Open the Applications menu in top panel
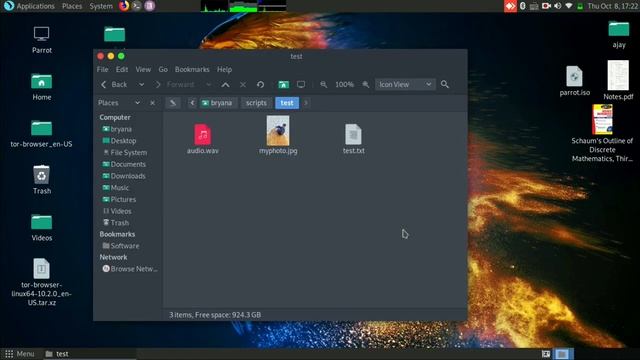This screenshot has width=640, height=360. (29, 6)
